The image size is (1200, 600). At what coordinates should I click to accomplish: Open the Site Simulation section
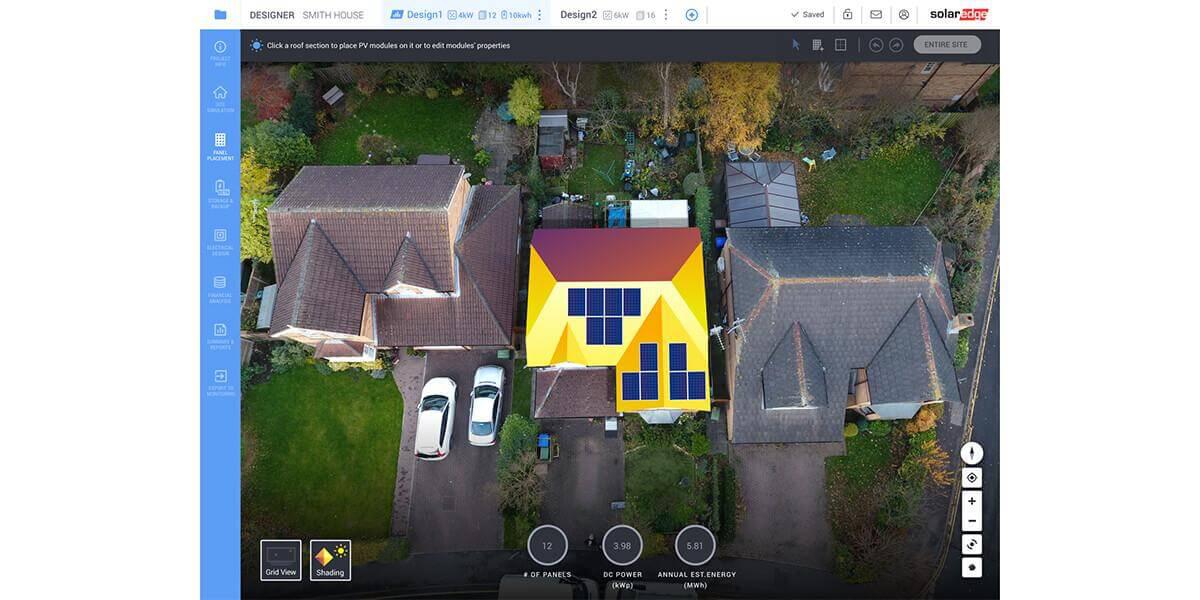pos(220,97)
